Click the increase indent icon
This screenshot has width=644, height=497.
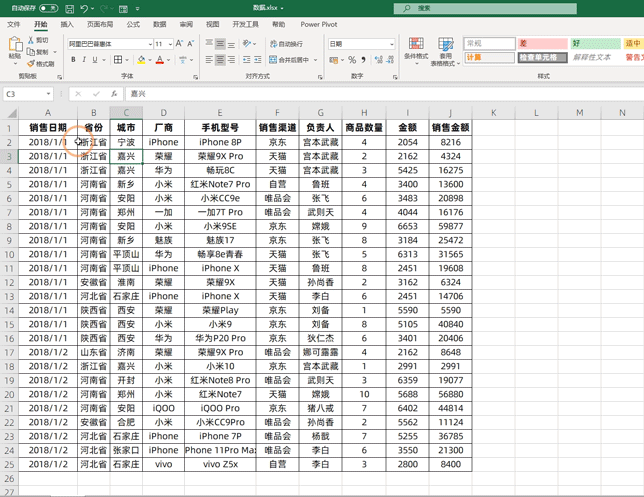pyautogui.click(x=258, y=60)
